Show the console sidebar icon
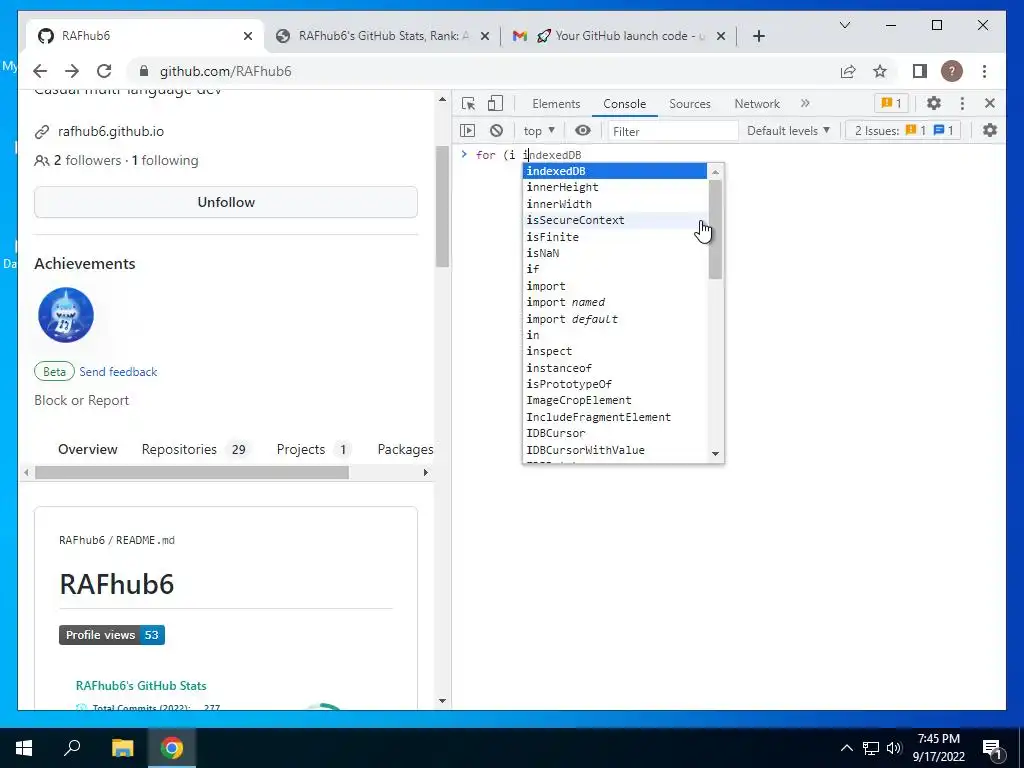The height and width of the screenshot is (768, 1024). pyautogui.click(x=468, y=131)
